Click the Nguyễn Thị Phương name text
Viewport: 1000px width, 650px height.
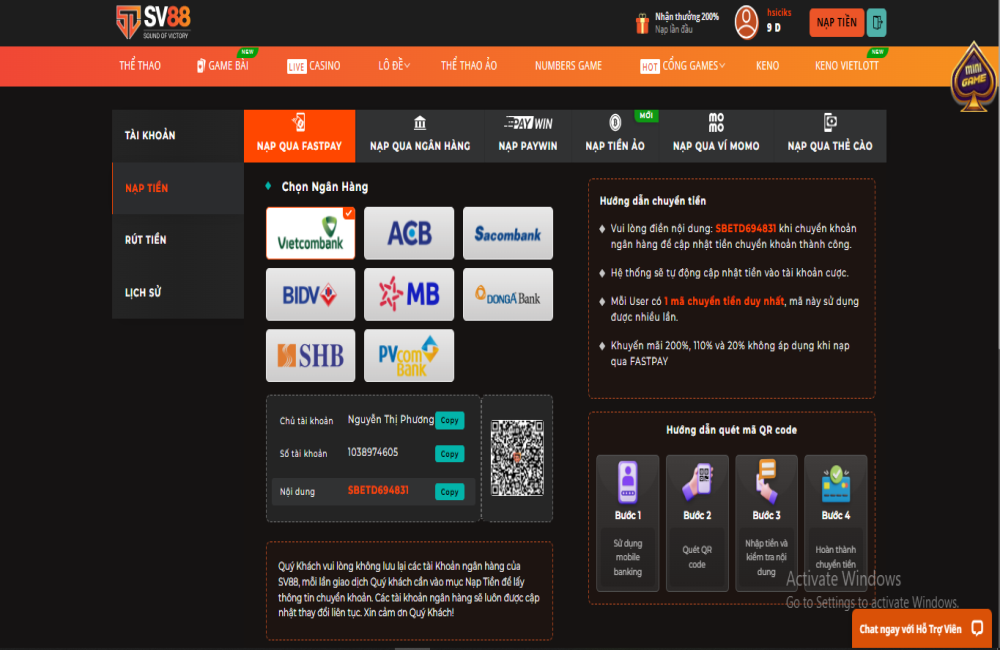[x=390, y=420]
